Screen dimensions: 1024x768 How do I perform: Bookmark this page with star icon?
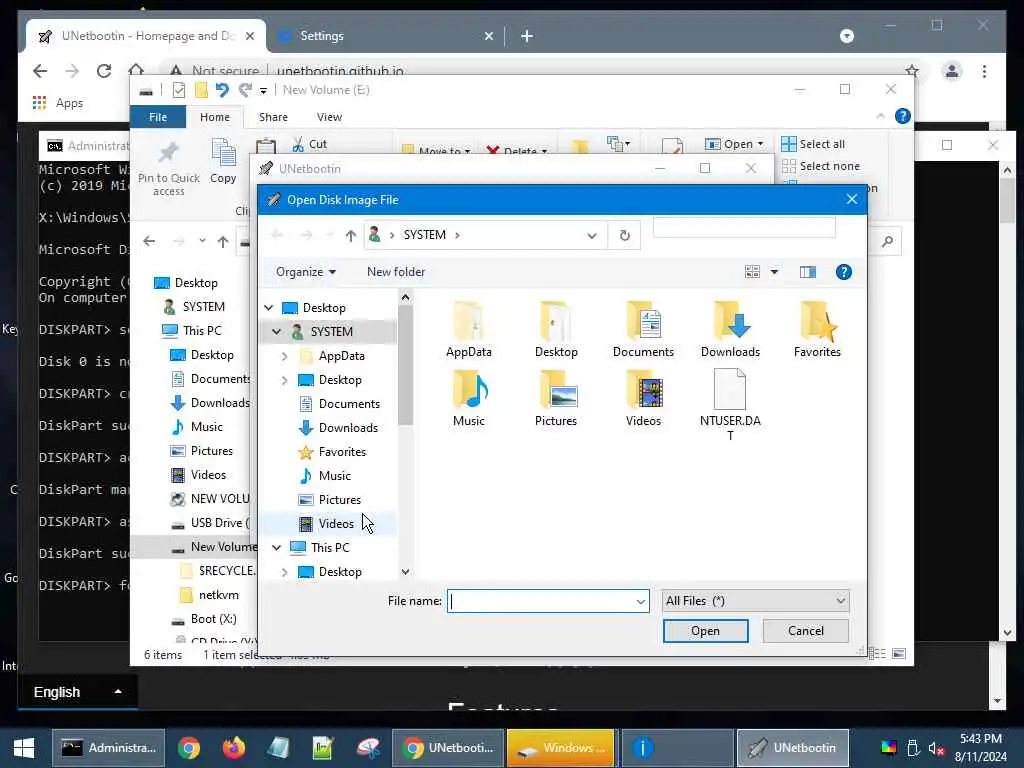[x=912, y=71]
